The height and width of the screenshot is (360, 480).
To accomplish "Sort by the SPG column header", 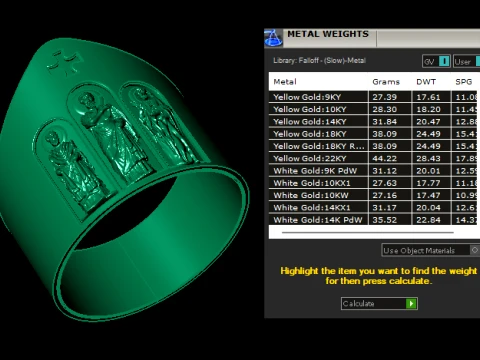I will click(x=464, y=82).
